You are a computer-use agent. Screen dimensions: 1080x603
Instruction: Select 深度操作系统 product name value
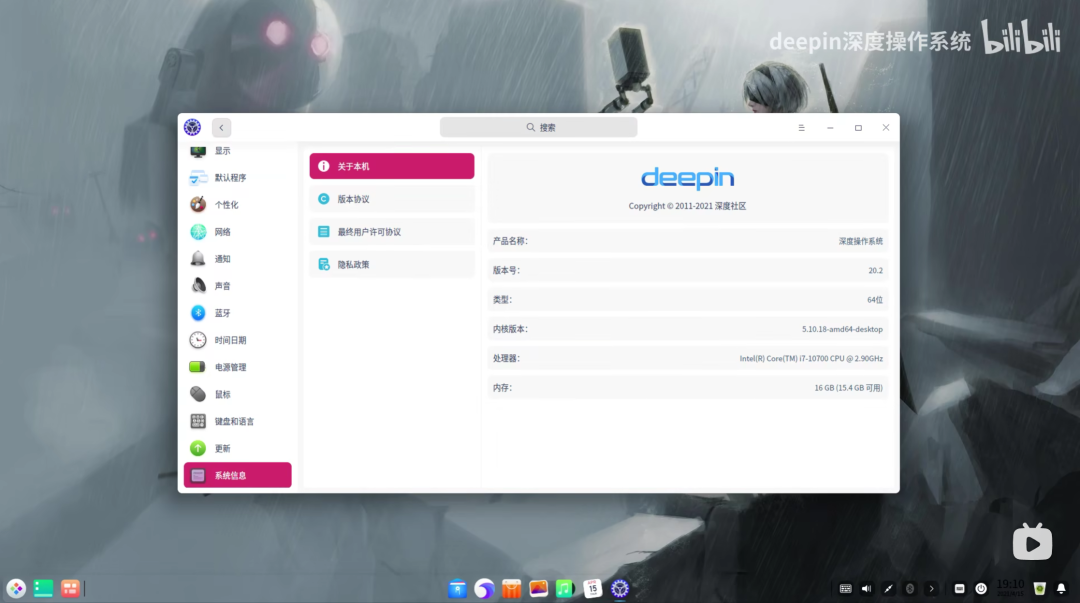tap(860, 241)
